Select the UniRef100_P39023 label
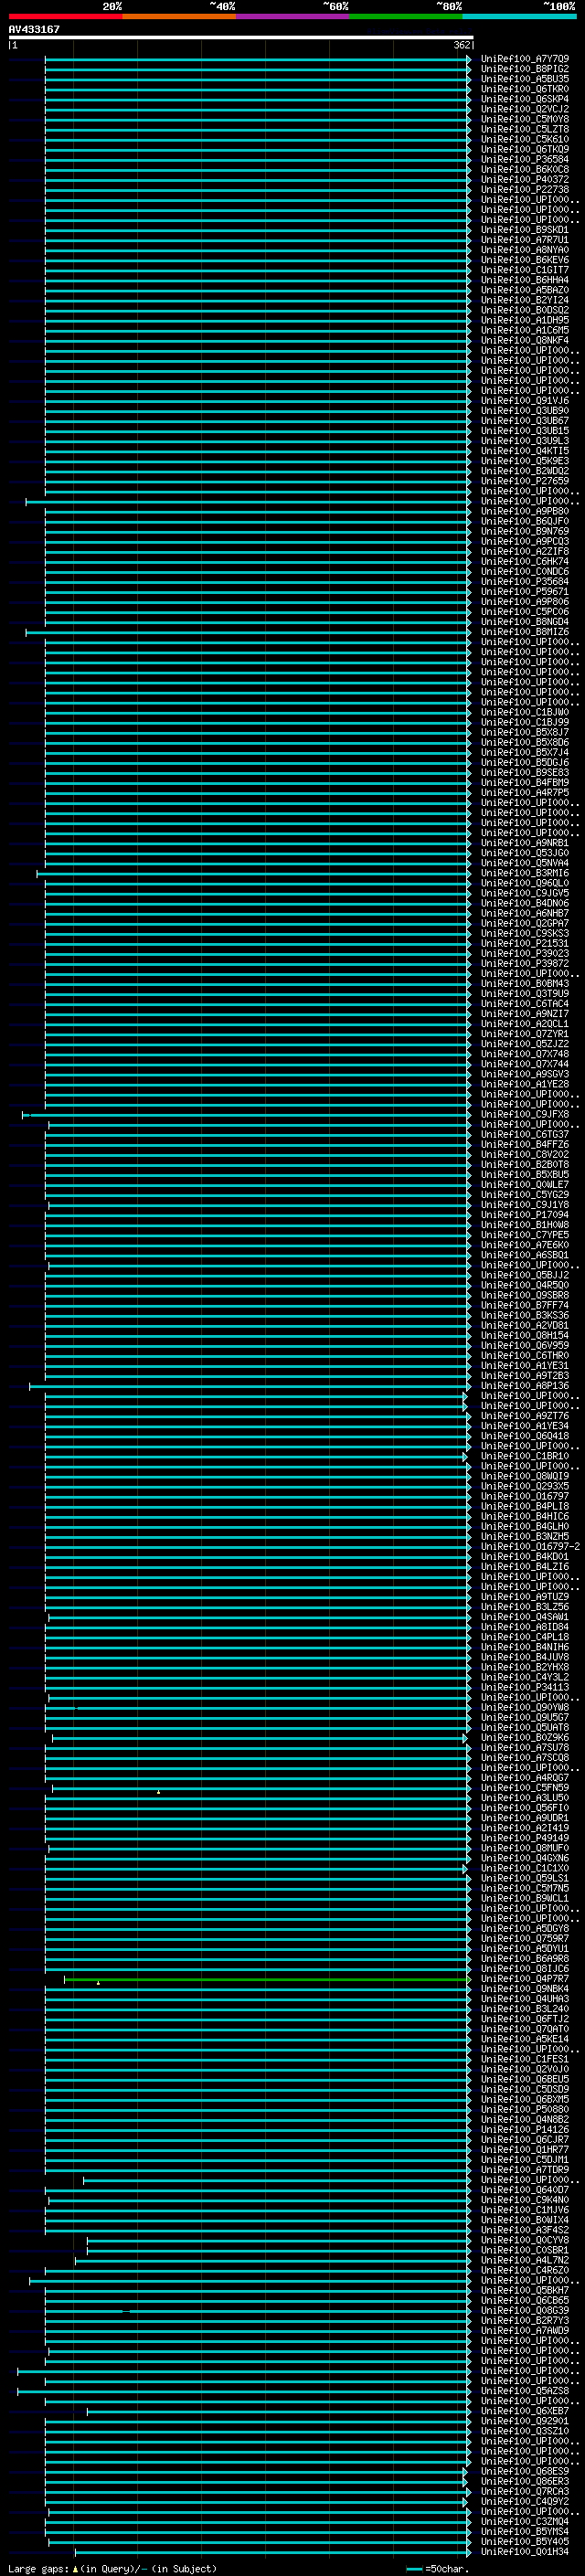 click(x=524, y=953)
